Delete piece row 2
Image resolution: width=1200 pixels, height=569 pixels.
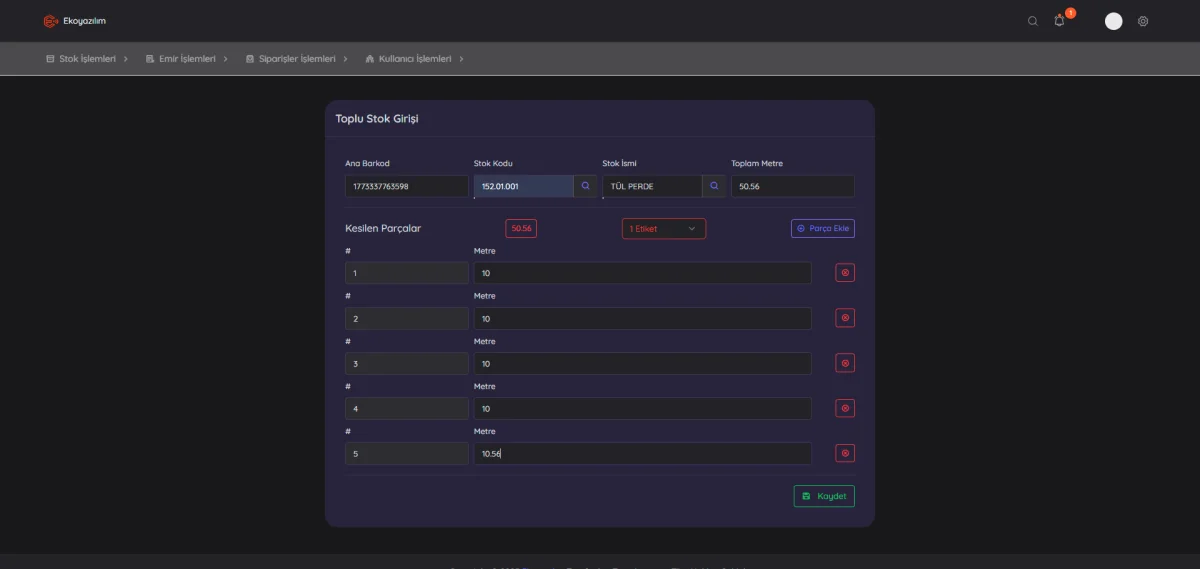[x=845, y=318]
